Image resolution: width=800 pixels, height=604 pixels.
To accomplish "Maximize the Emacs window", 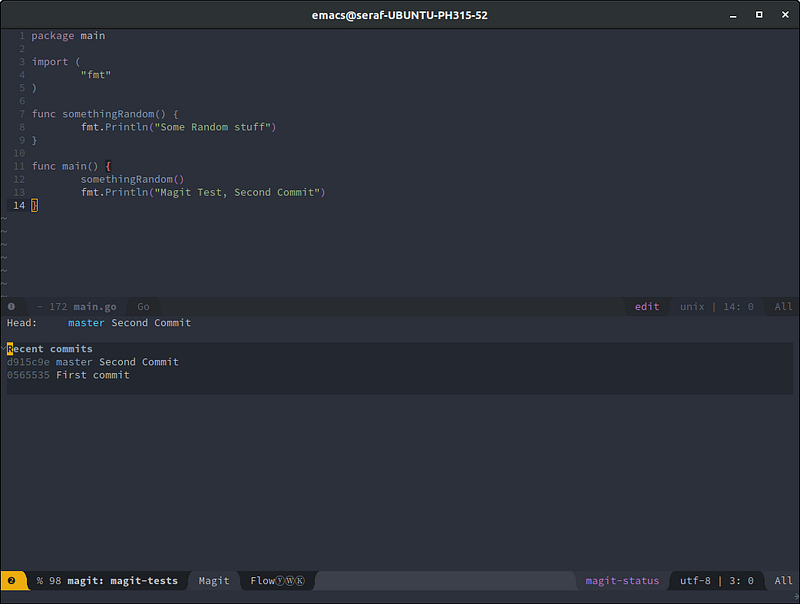I will point(758,15).
